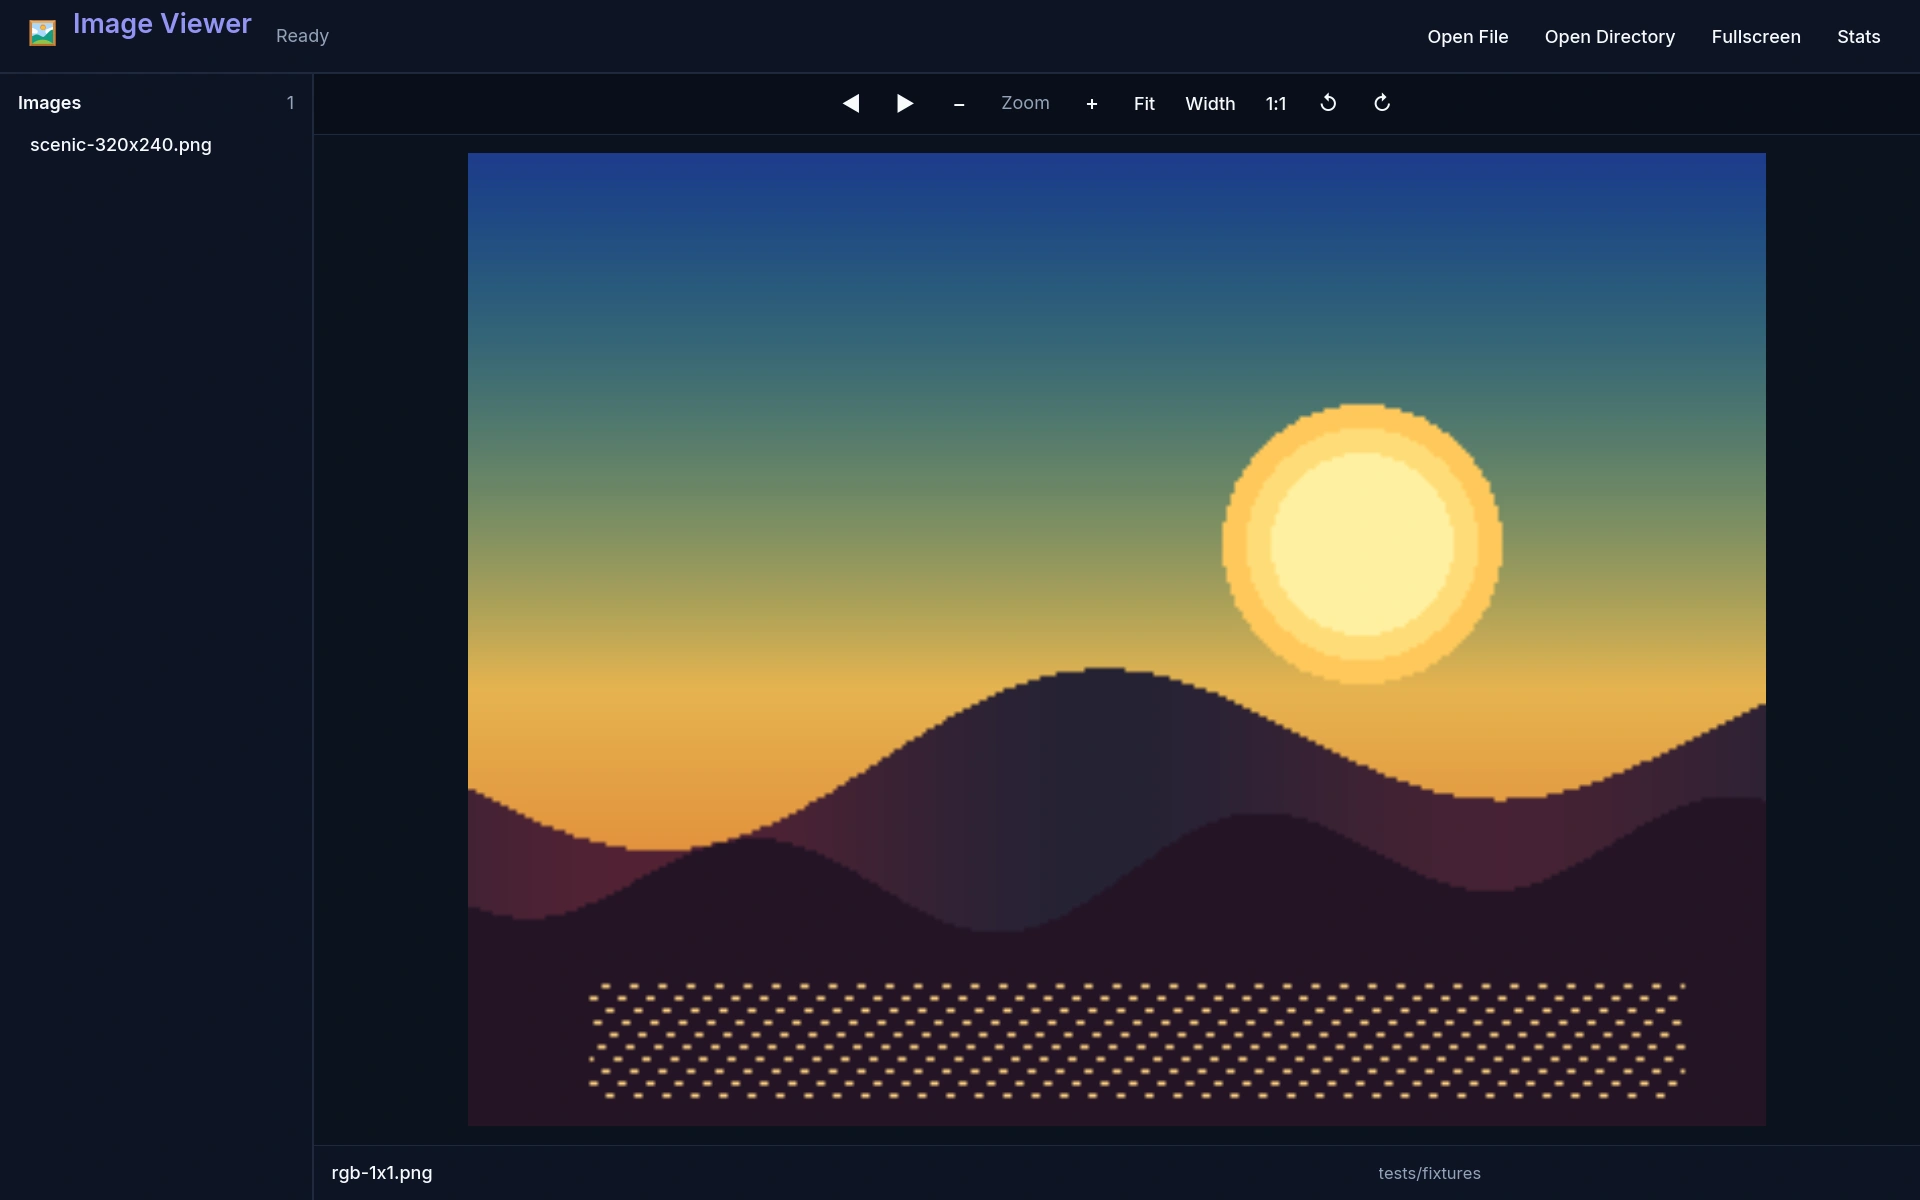The image size is (1920, 1200).
Task: Click the image count '1' in sidebar
Action: coord(290,103)
